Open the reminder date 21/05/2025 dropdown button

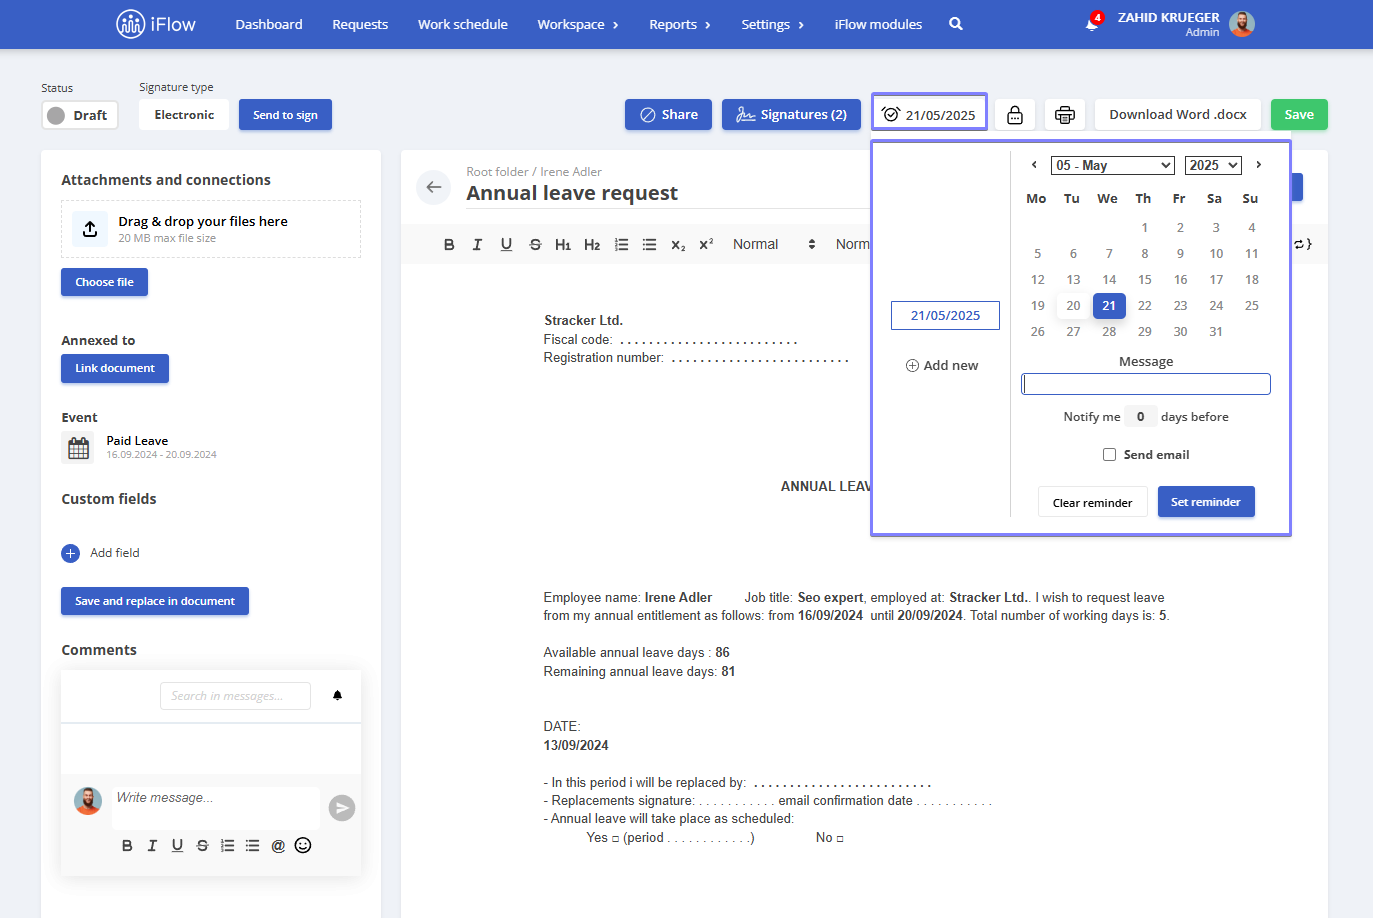coord(929,112)
